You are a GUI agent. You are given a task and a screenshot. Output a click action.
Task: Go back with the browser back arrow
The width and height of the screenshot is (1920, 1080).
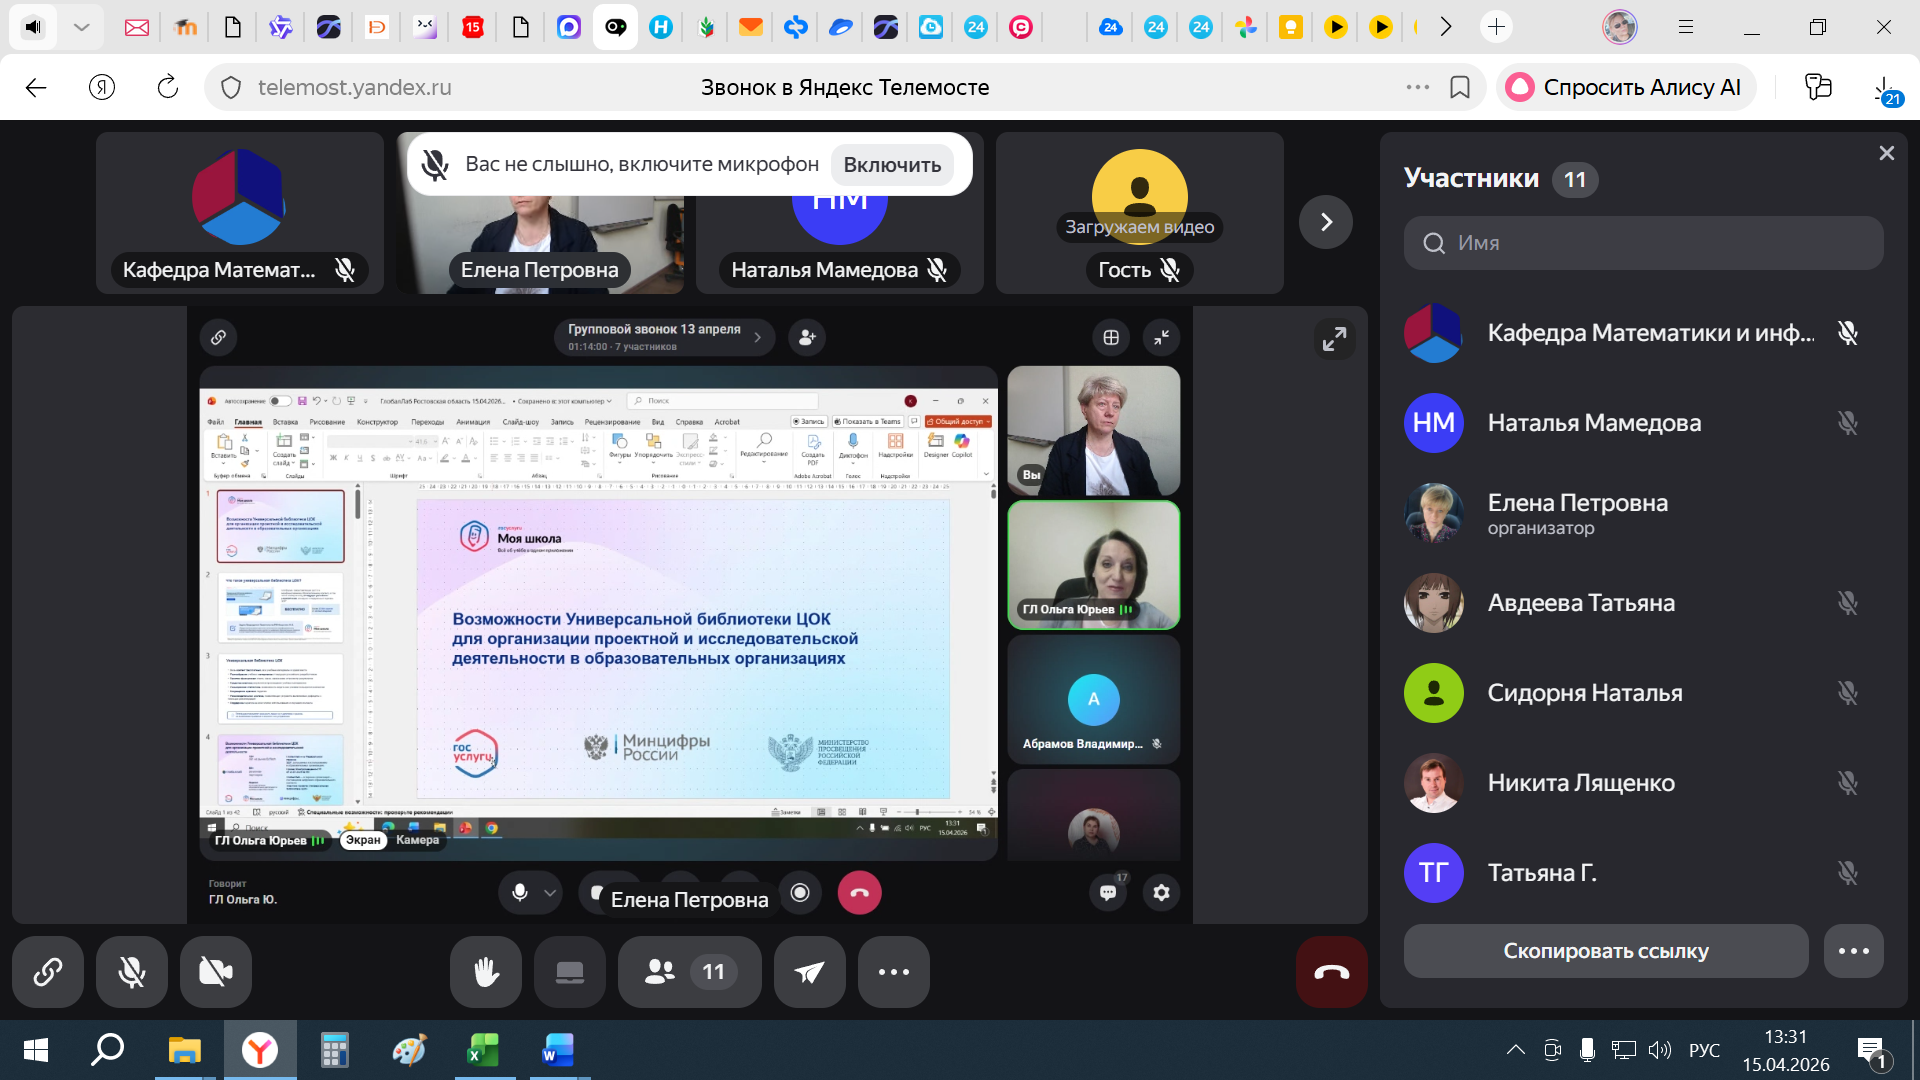coord(36,88)
